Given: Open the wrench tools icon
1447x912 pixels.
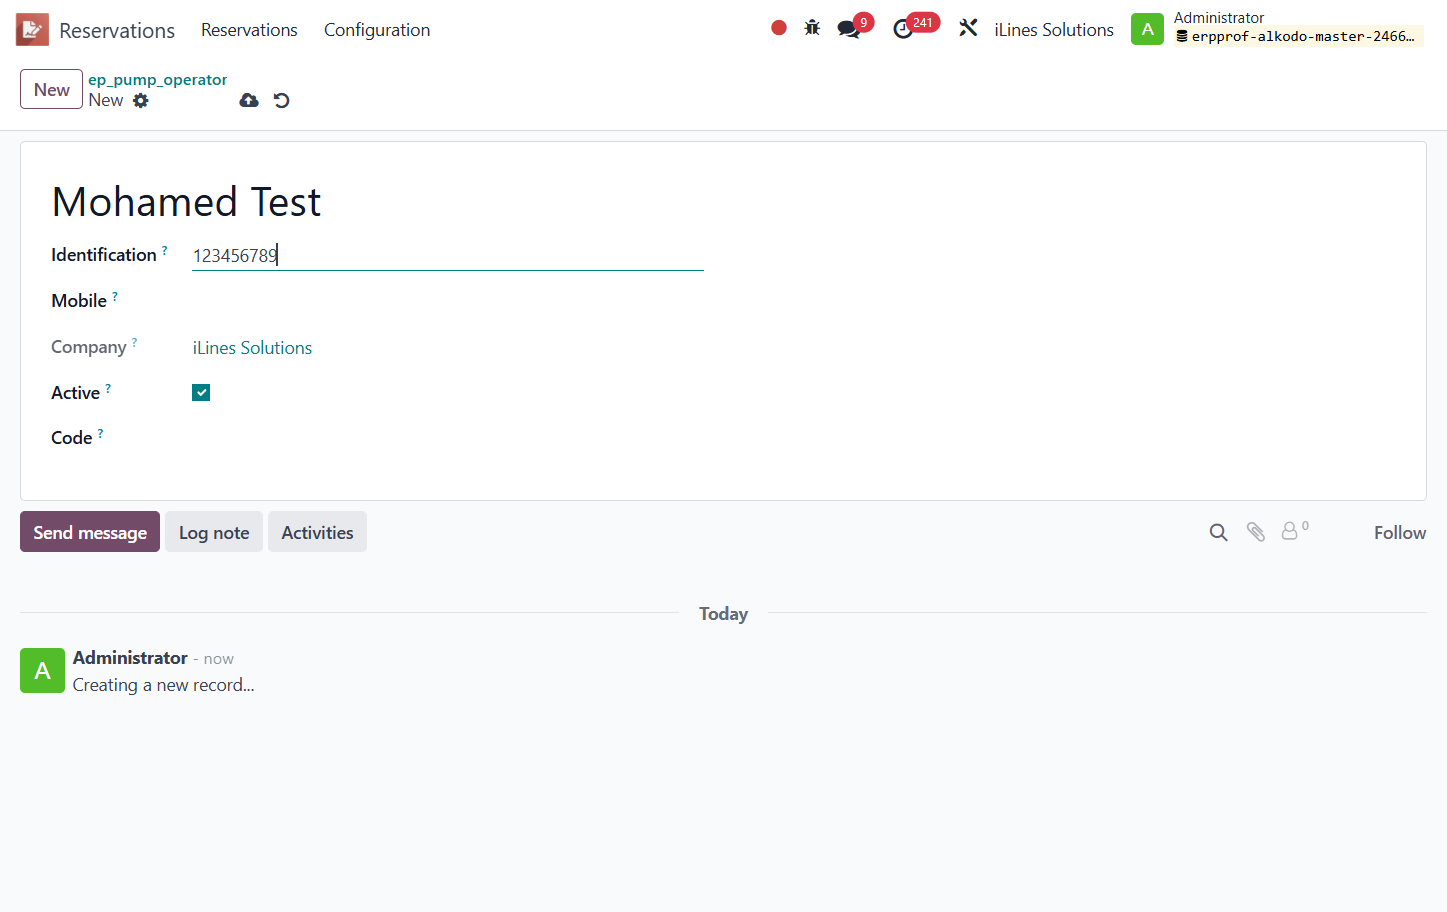Looking at the screenshot, I should click(x=968, y=28).
